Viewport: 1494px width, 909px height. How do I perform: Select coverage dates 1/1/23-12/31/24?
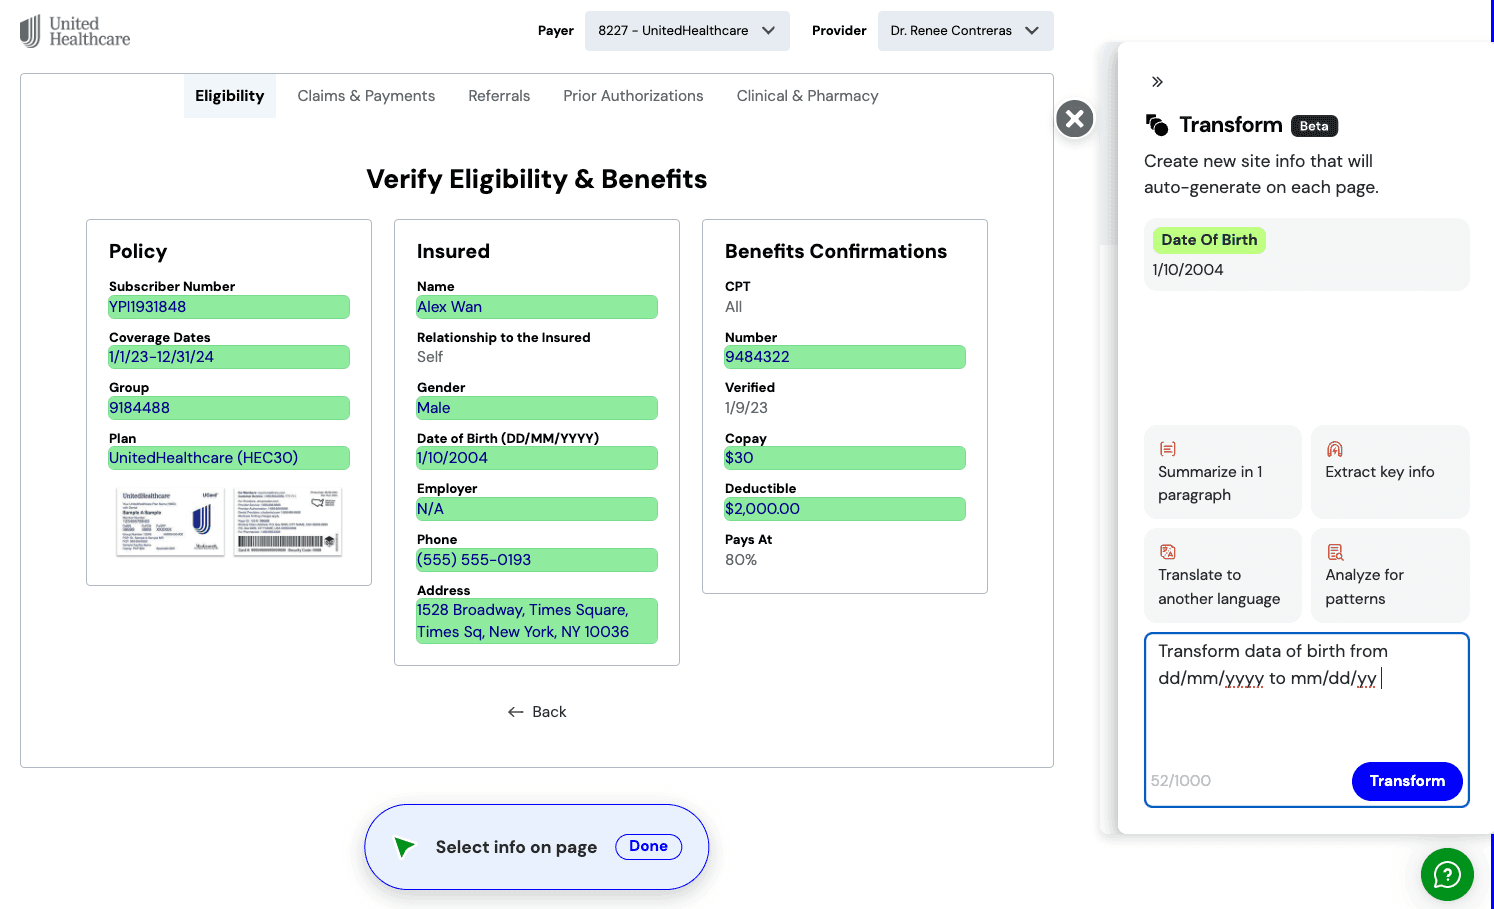229,357
